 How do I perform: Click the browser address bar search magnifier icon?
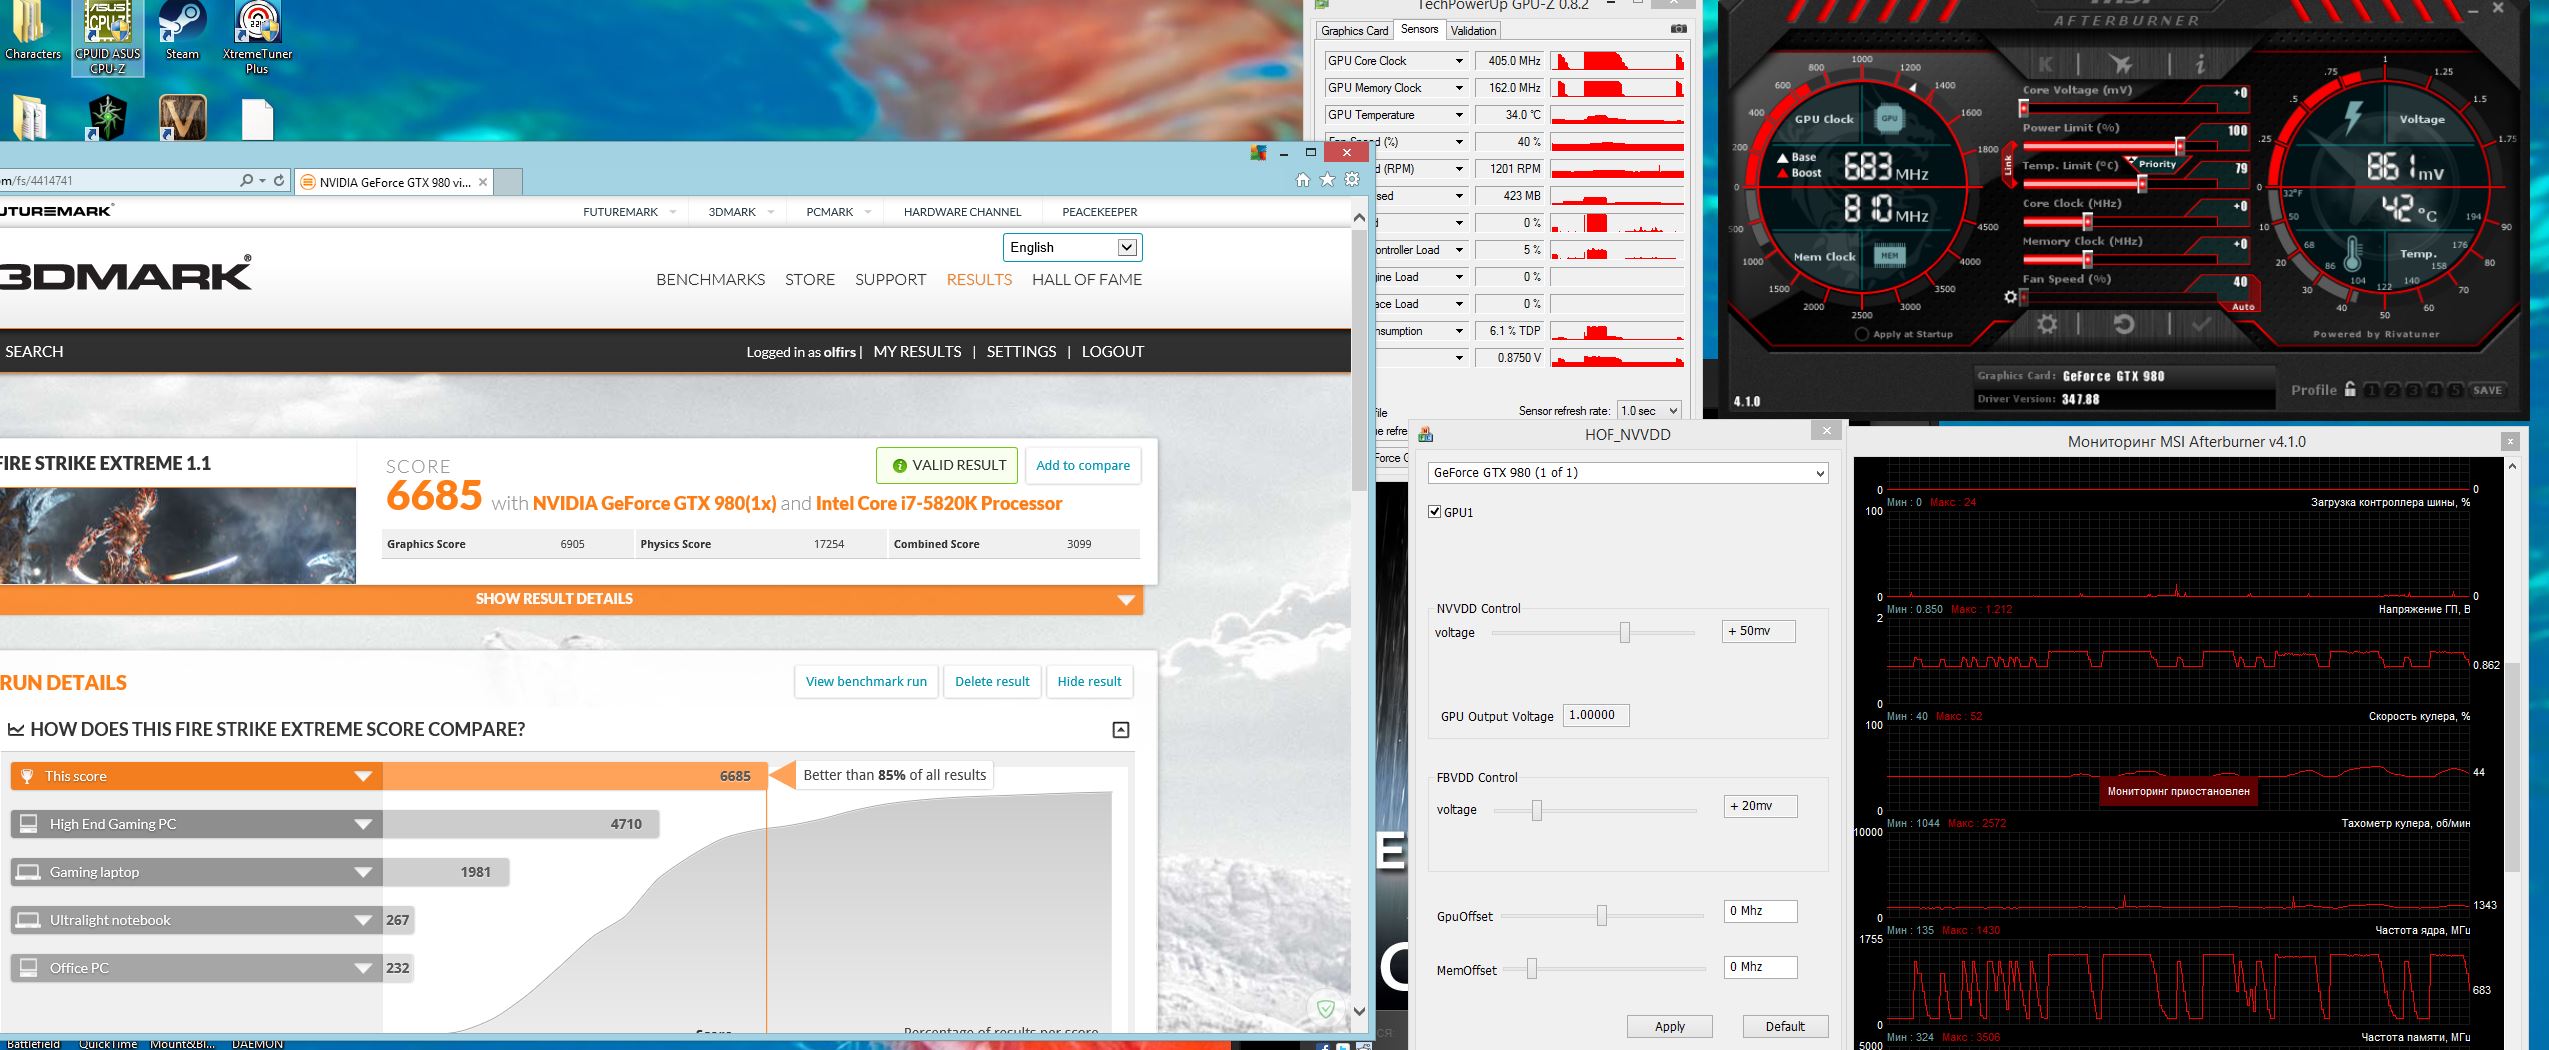pyautogui.click(x=246, y=181)
